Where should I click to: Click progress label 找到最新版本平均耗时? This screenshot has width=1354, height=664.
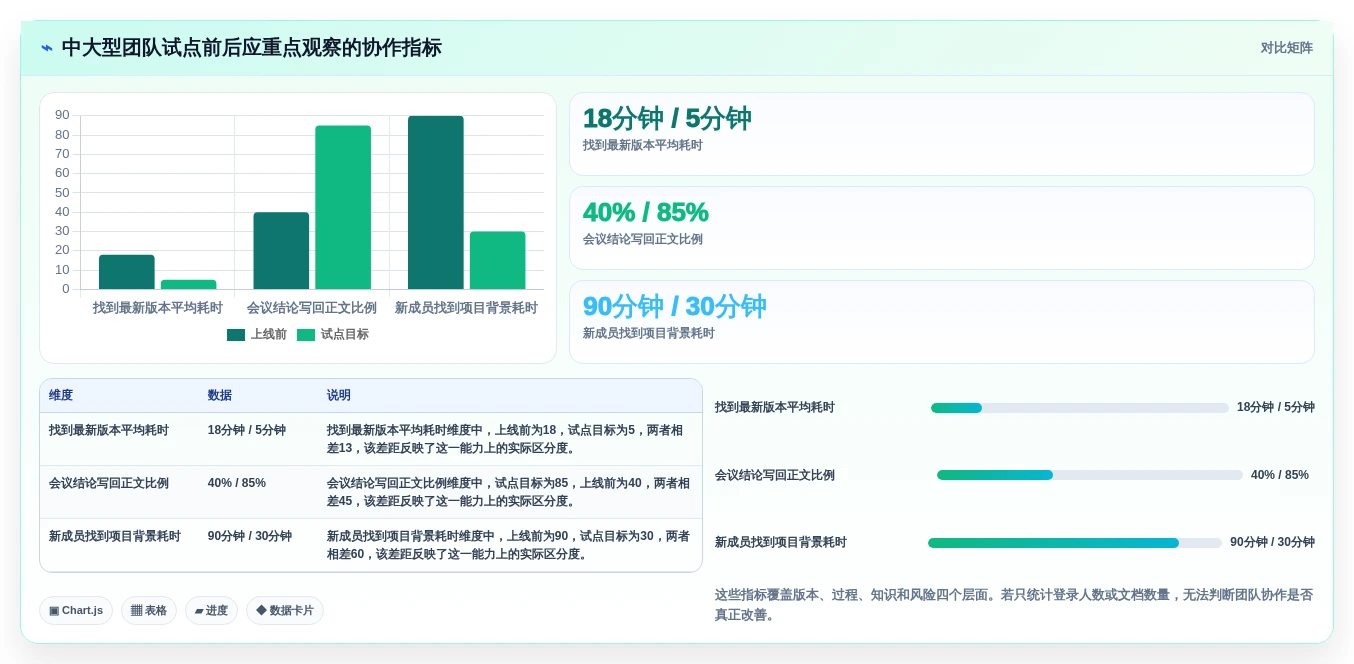[x=775, y=408]
